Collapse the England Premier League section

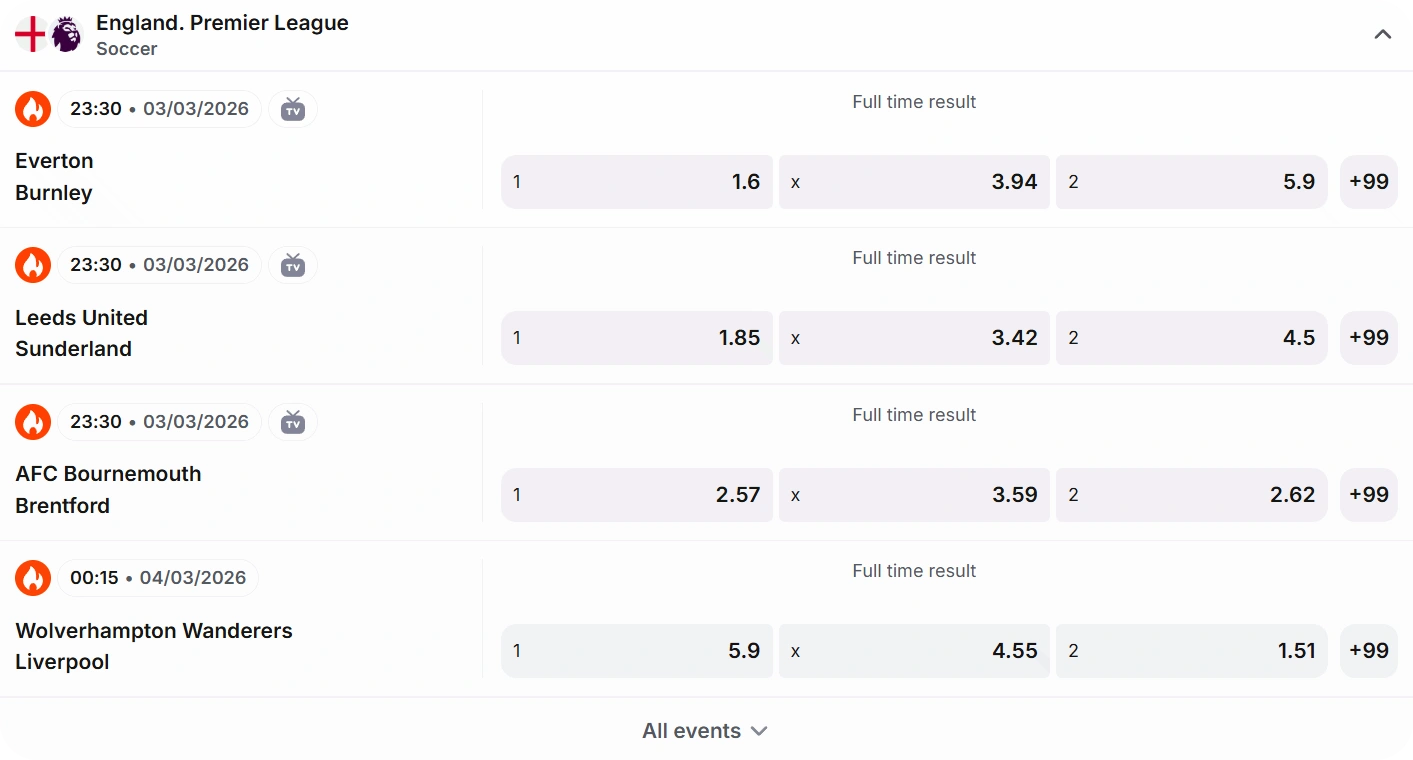point(1383,35)
